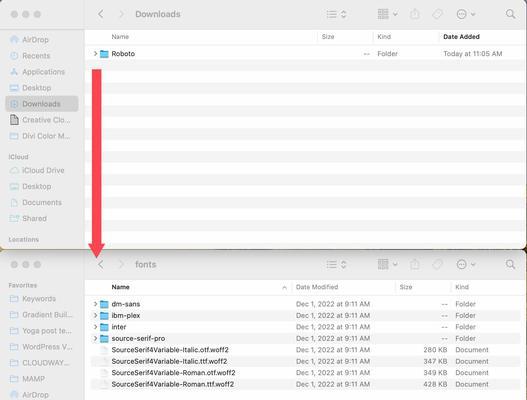Image resolution: width=527 pixels, height=400 pixels.
Task: Expand the Roboto folder
Action: pyautogui.click(x=95, y=53)
